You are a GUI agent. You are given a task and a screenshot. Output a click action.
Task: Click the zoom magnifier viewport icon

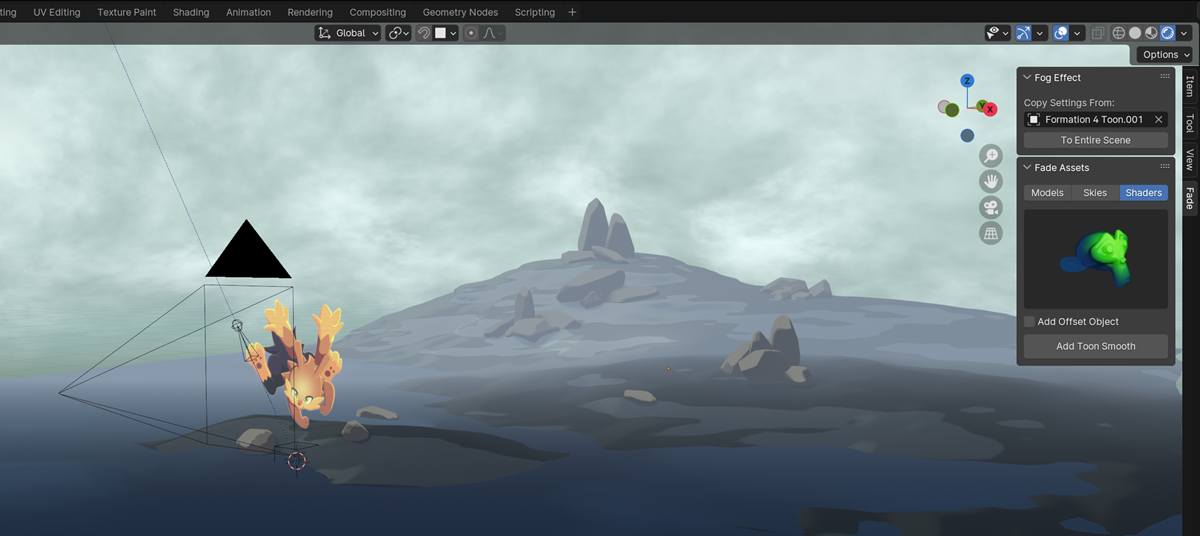point(990,156)
